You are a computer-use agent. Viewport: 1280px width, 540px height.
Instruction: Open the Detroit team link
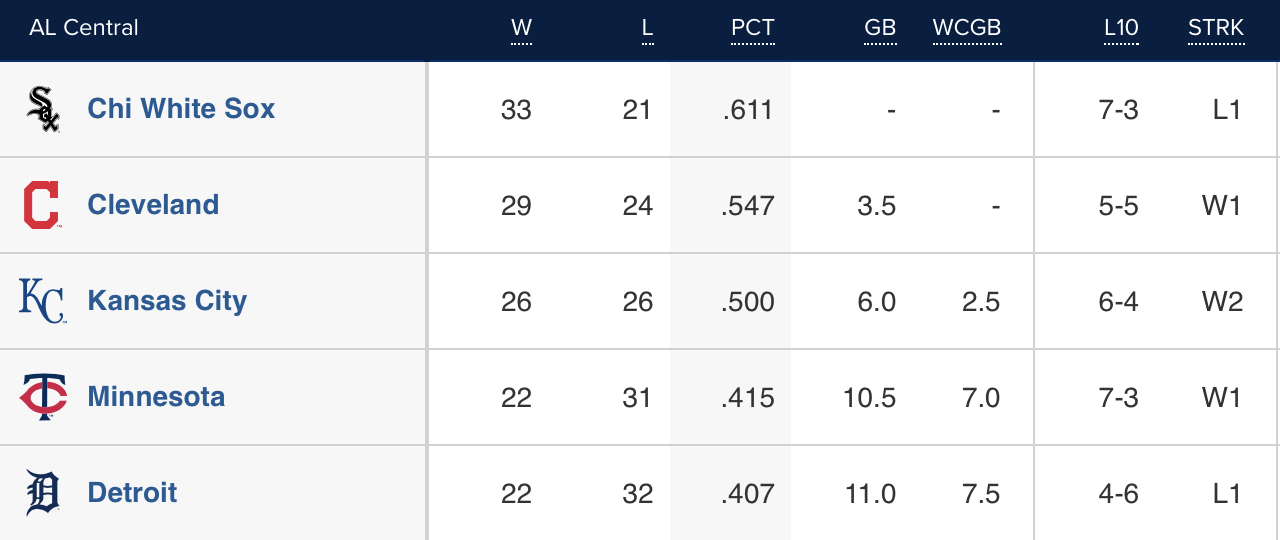[132, 493]
